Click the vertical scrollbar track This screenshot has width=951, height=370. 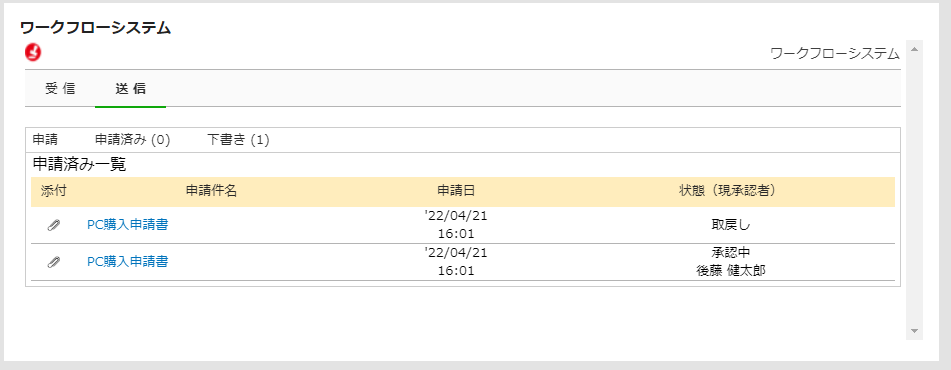point(915,190)
